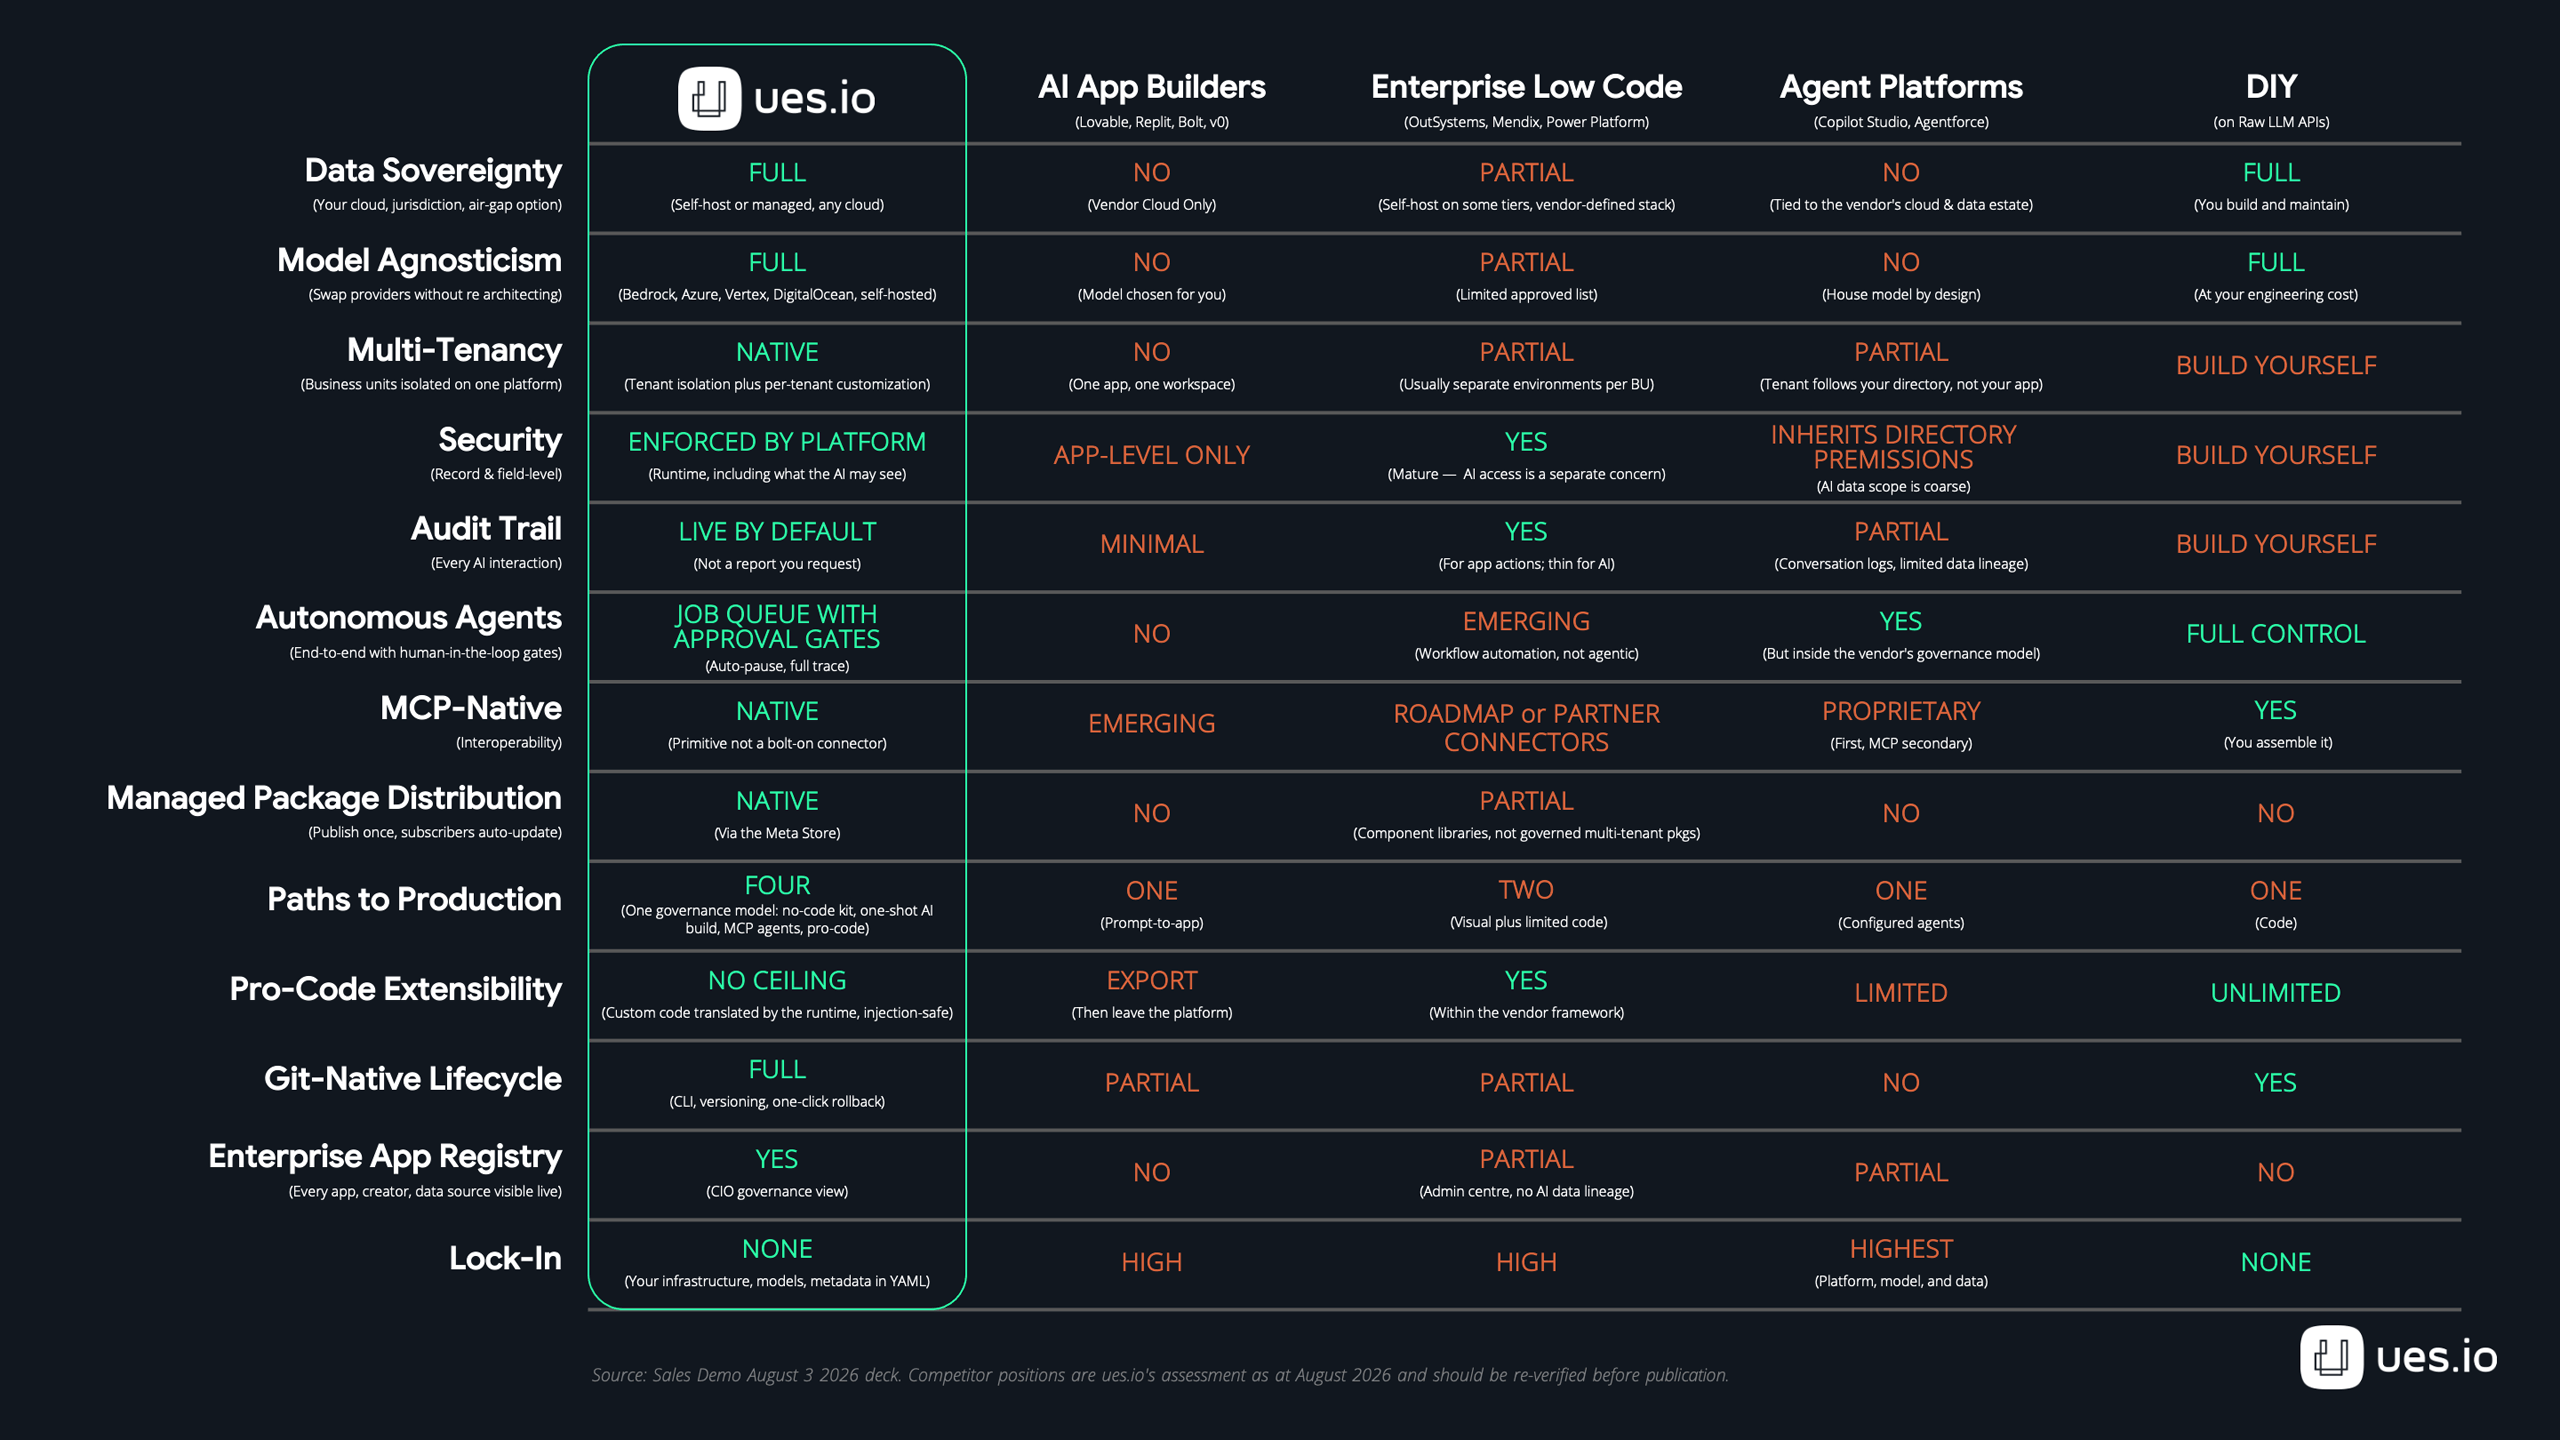
Task: Click the Lock-In row label
Action: [505, 1258]
